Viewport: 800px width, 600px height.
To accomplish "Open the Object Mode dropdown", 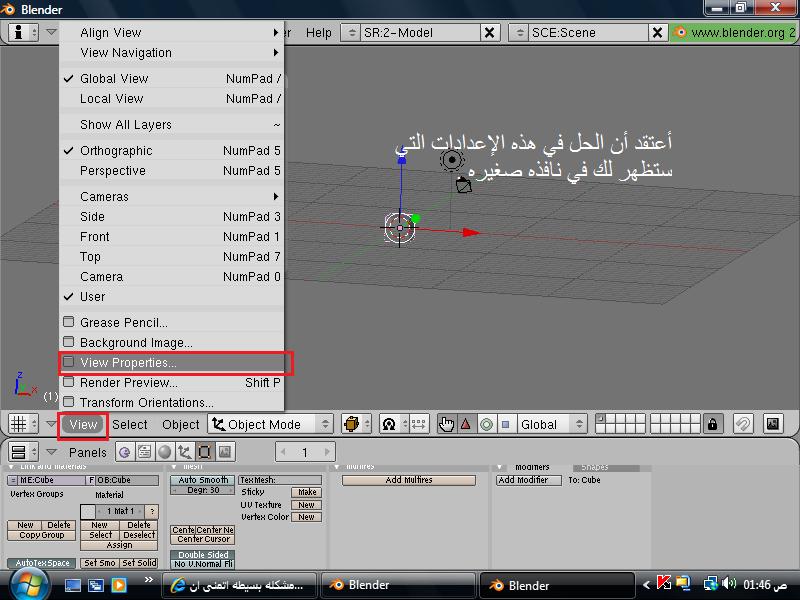I will click(x=270, y=424).
